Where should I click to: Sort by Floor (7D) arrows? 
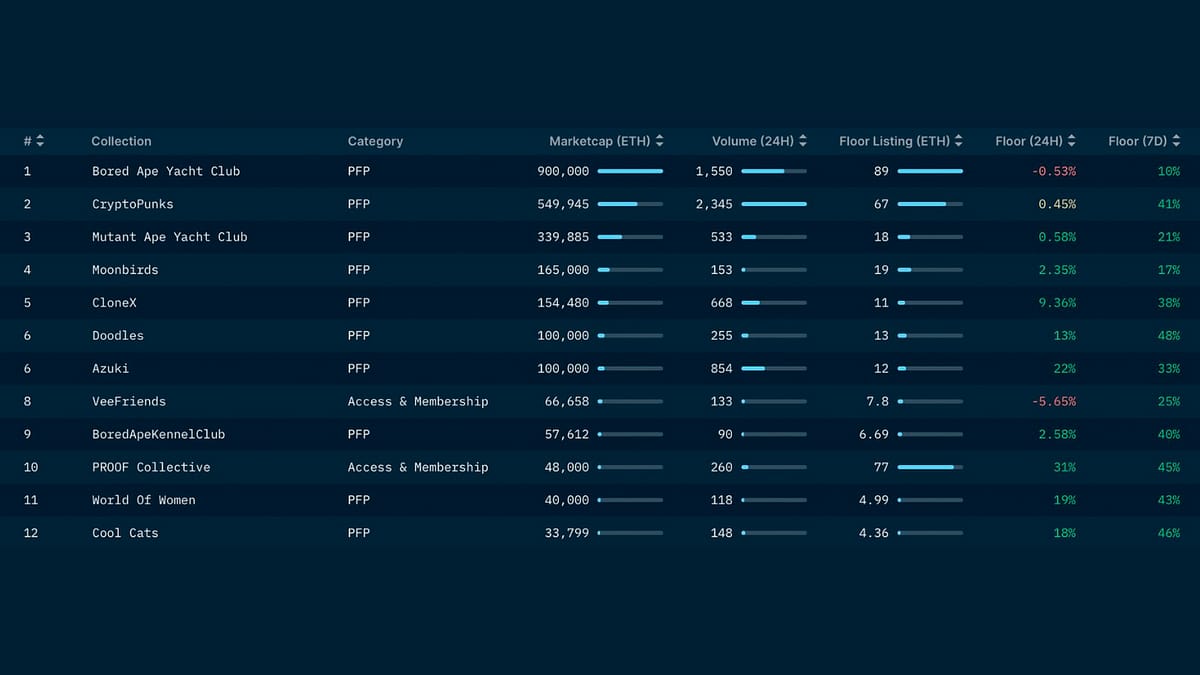coord(1176,141)
